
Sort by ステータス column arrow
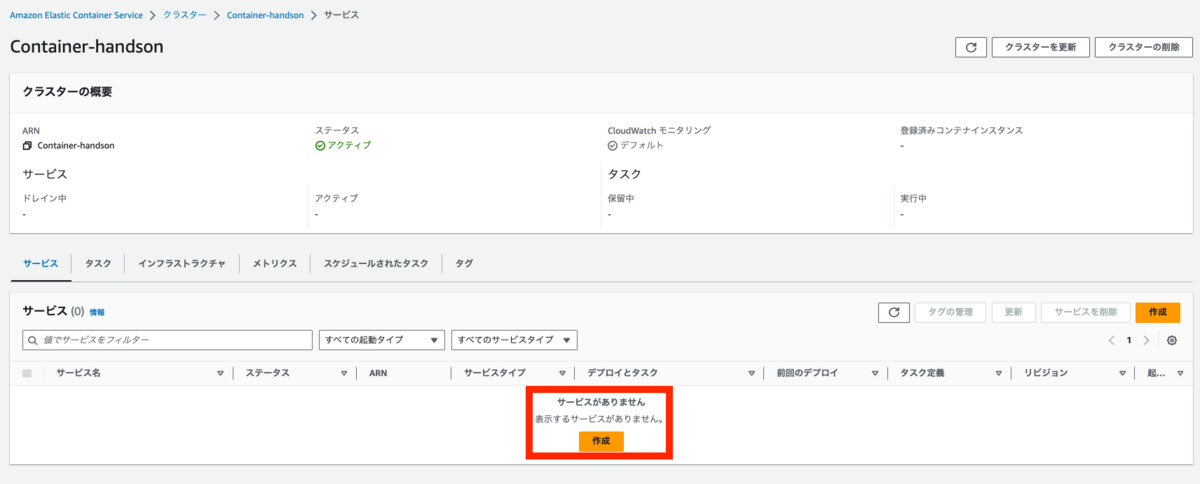(x=343, y=373)
